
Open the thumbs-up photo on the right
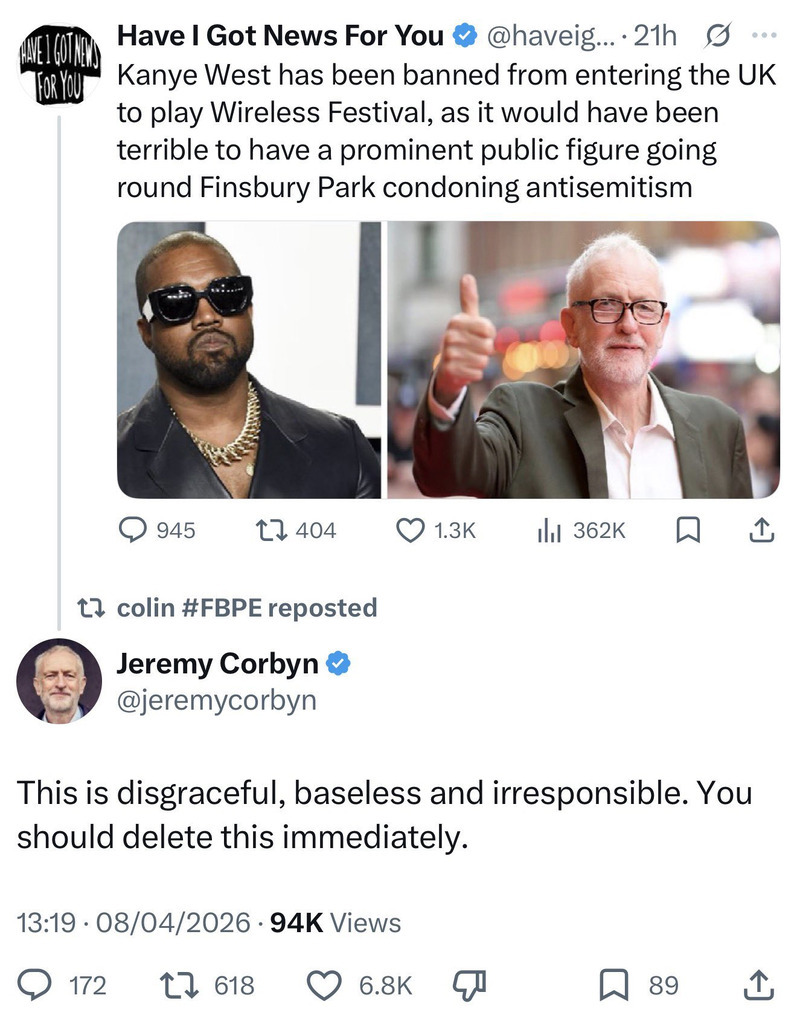583,359
